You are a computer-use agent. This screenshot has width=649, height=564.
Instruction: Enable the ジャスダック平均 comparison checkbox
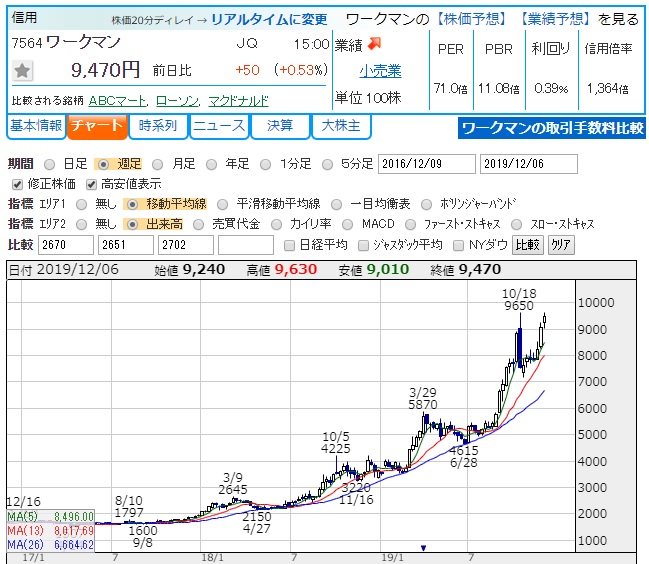[363, 245]
